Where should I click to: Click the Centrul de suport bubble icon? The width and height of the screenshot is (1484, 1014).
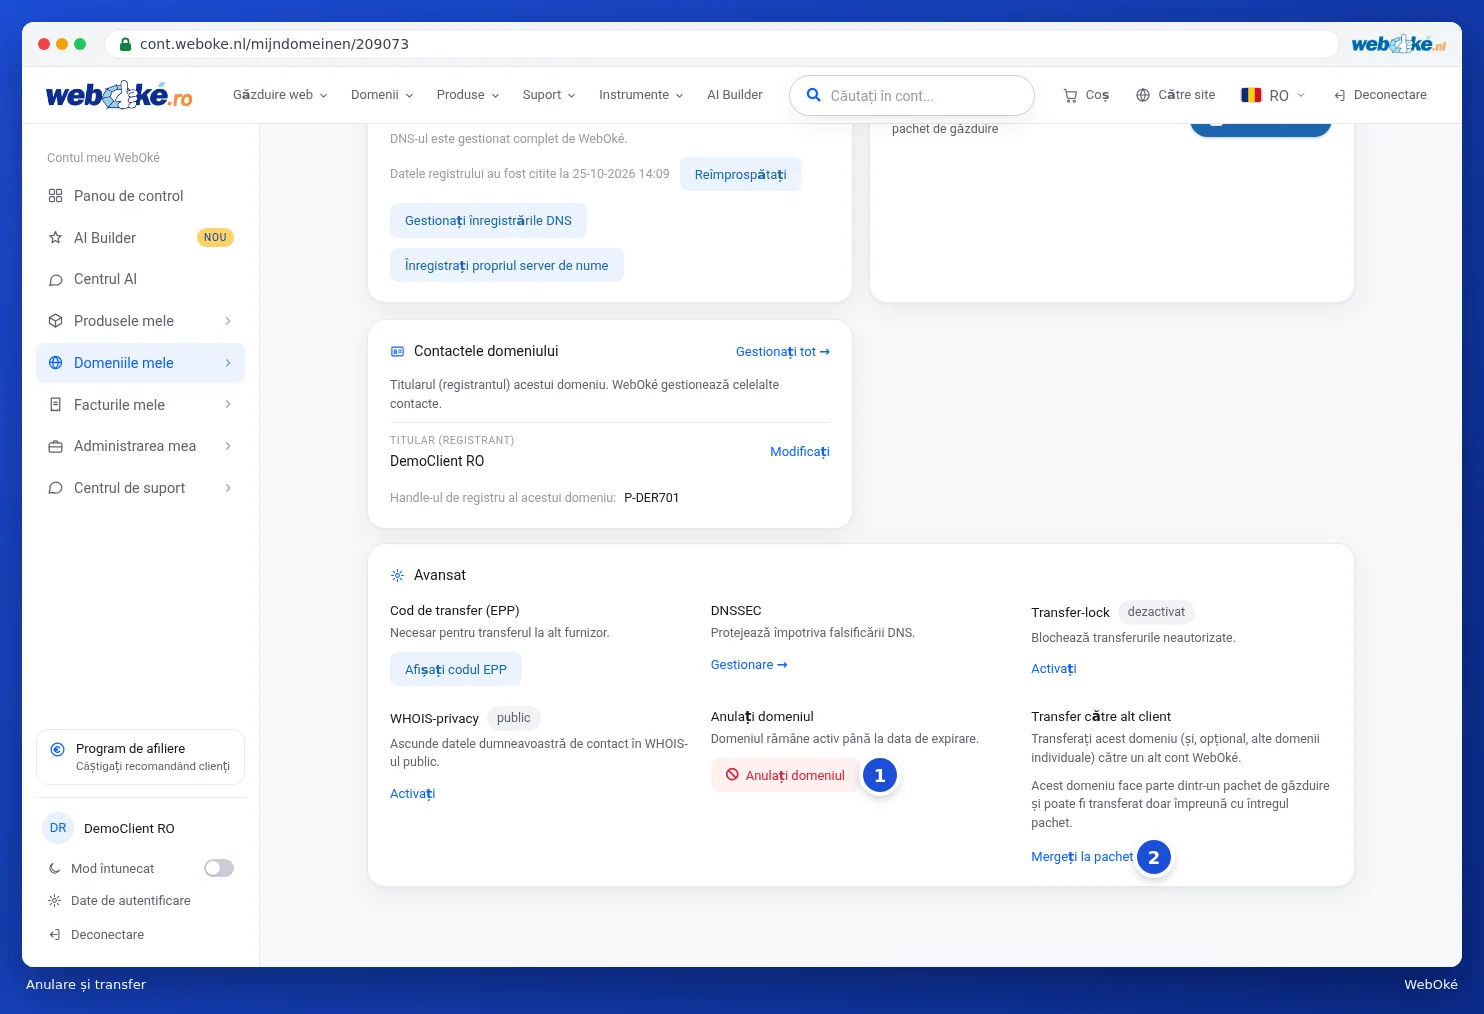pyautogui.click(x=56, y=488)
